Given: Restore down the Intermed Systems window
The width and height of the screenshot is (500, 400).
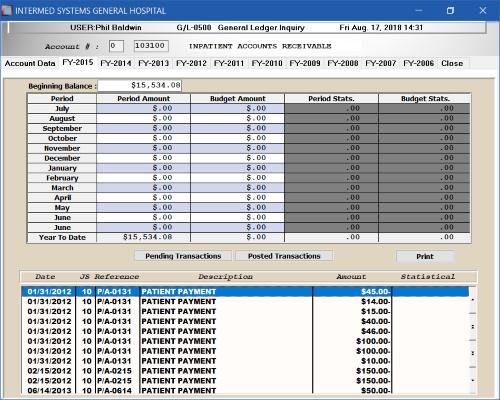Looking at the screenshot, I should coord(450,11).
